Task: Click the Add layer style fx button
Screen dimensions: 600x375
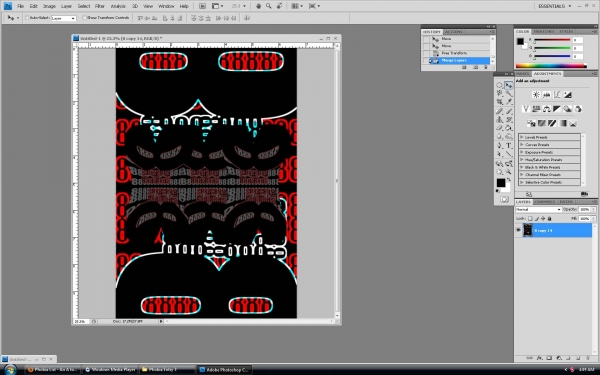Action: 539,358
